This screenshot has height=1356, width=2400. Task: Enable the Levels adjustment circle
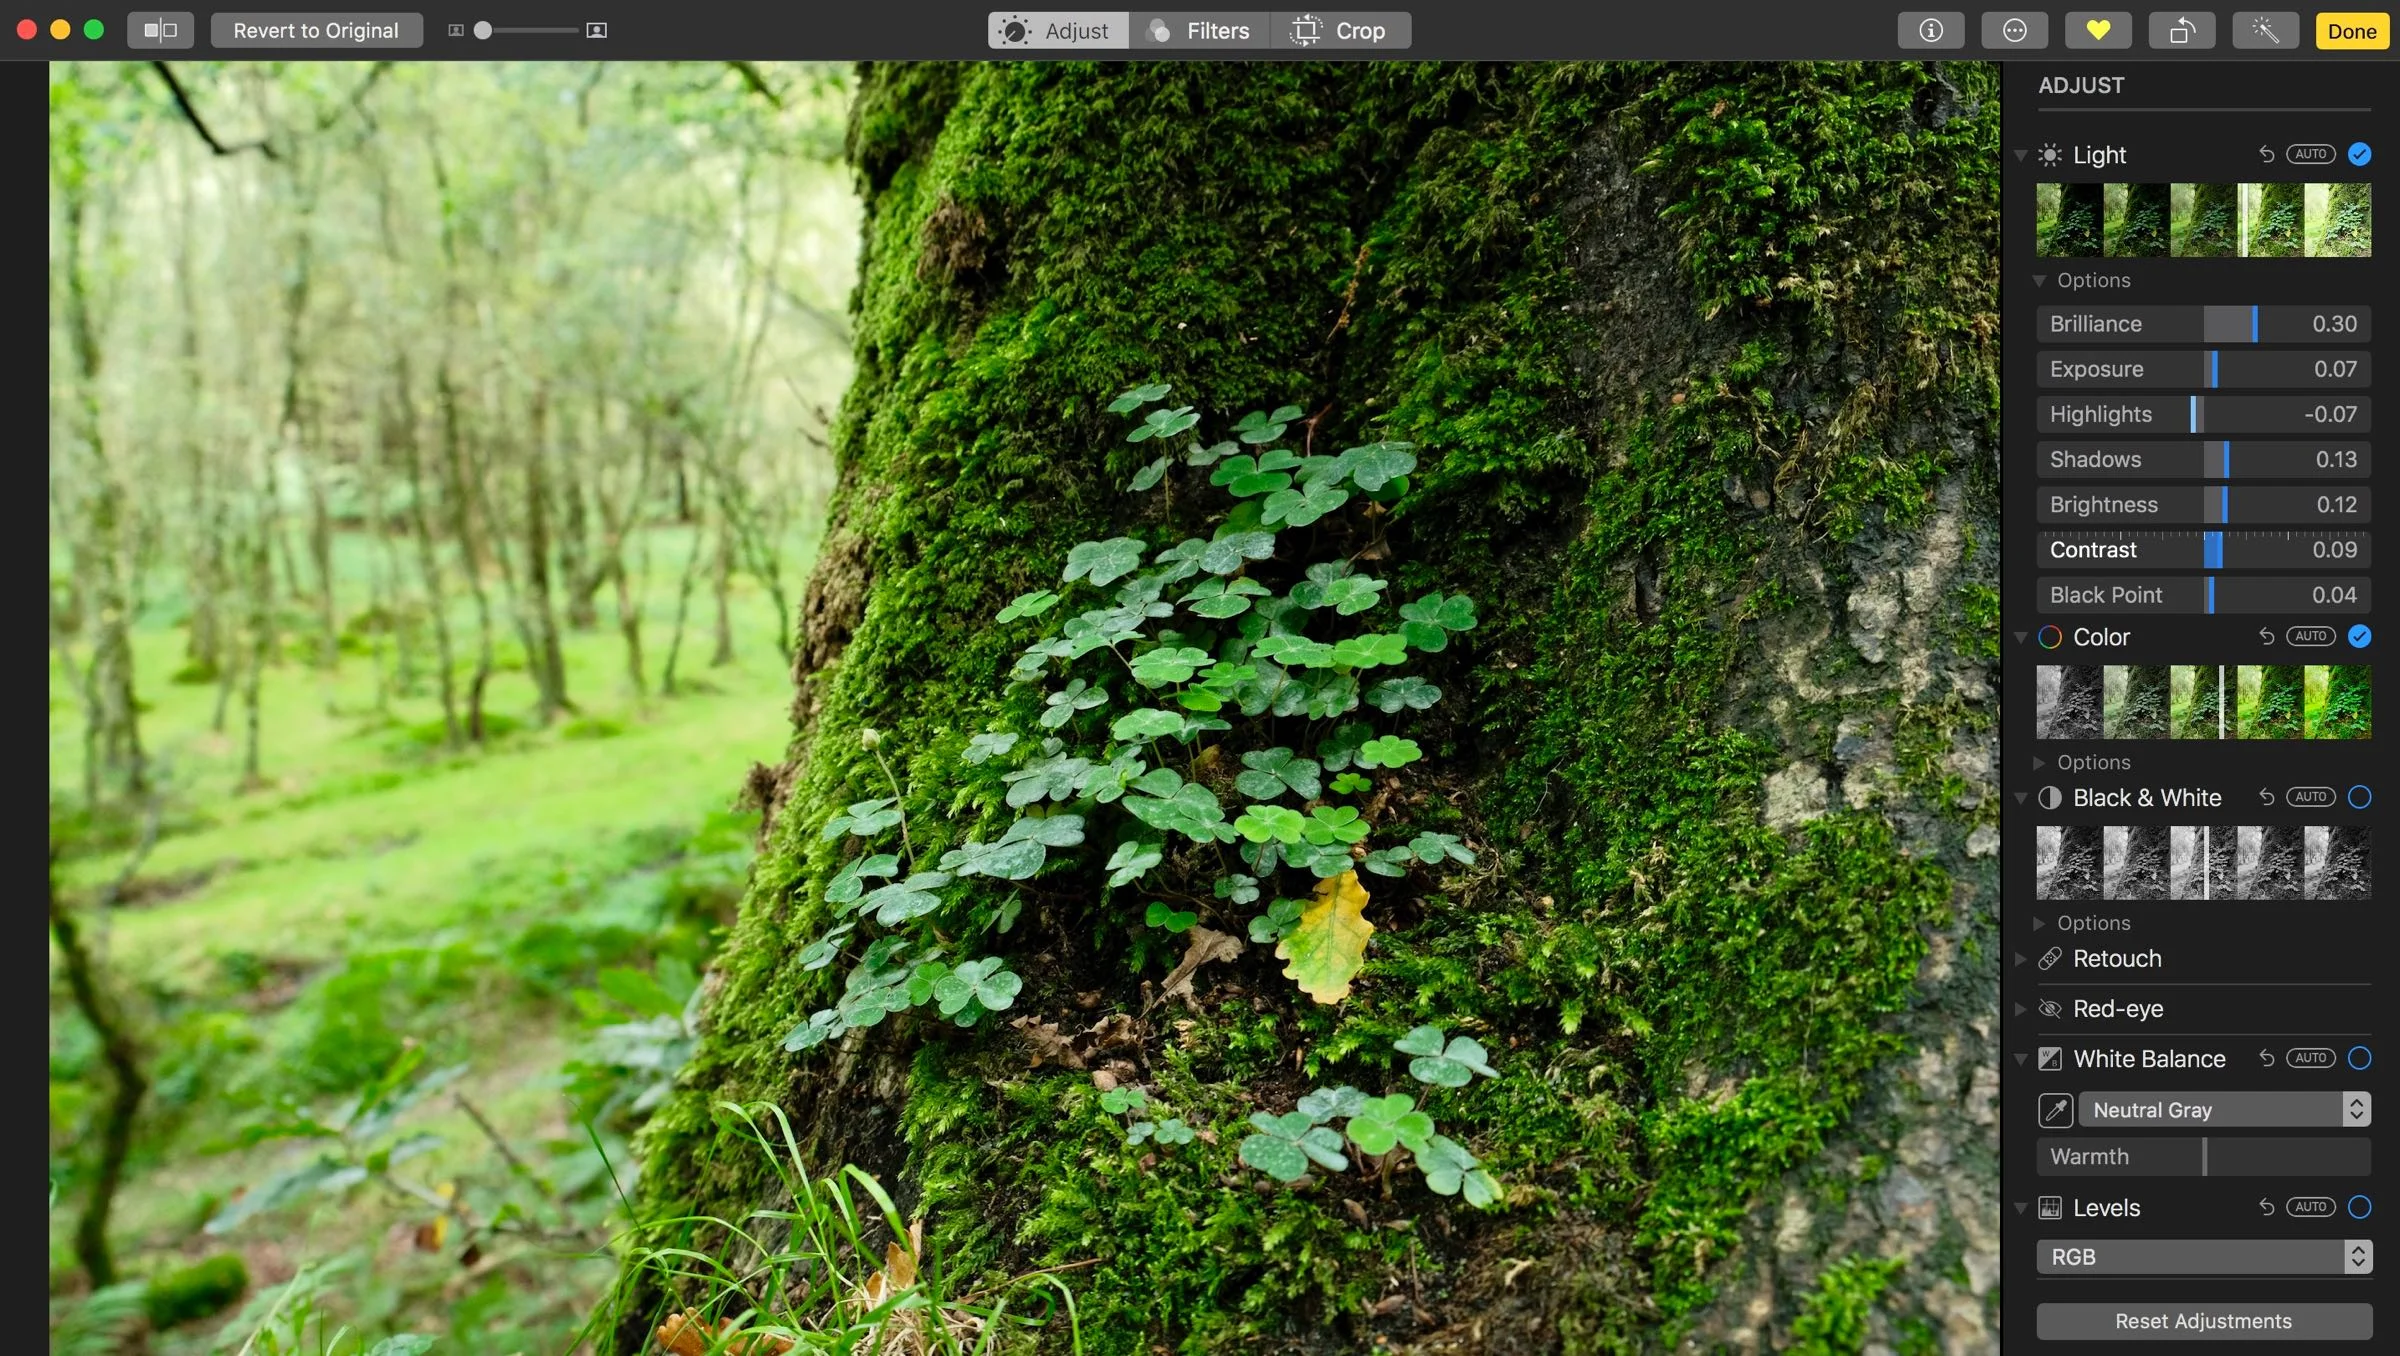2359,1207
